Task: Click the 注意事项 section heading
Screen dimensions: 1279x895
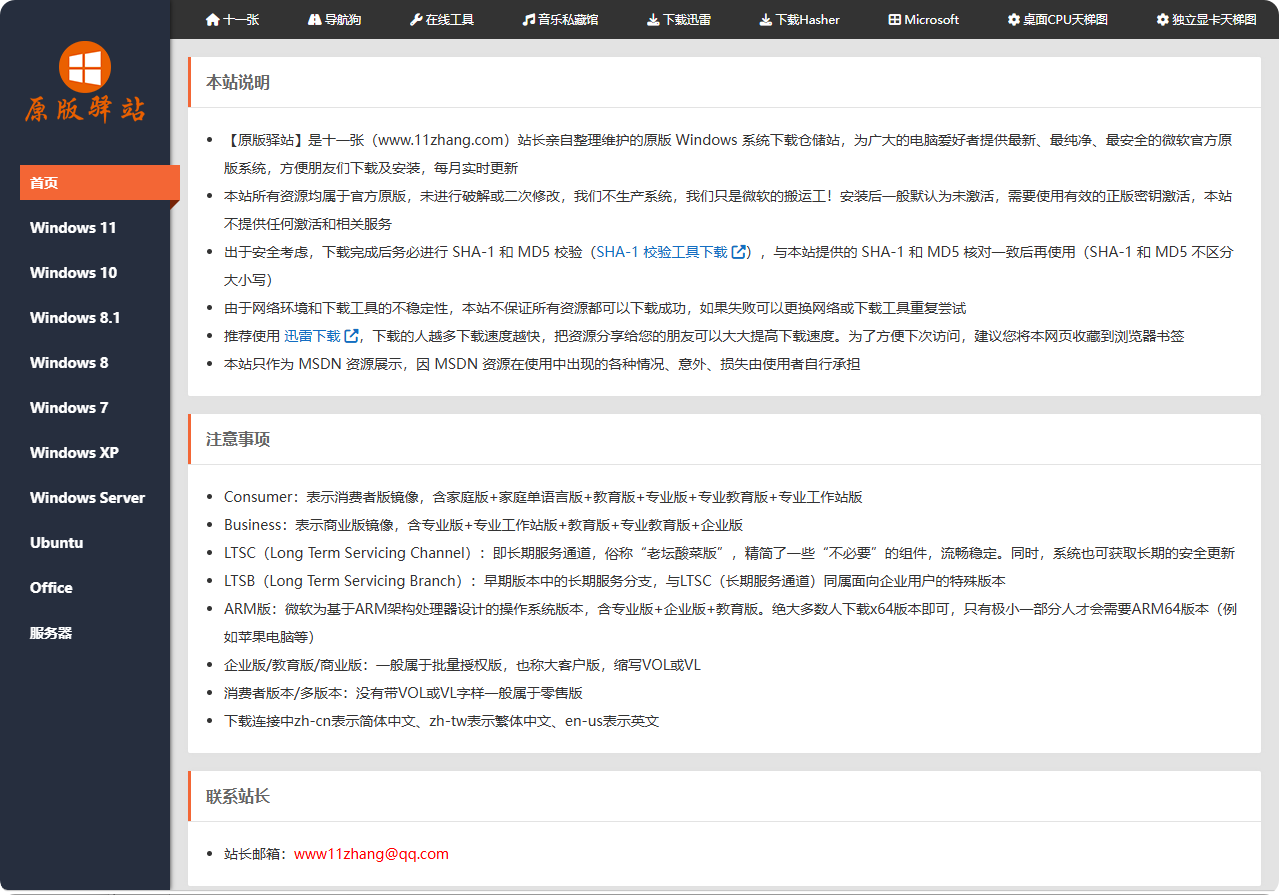Action: point(238,440)
